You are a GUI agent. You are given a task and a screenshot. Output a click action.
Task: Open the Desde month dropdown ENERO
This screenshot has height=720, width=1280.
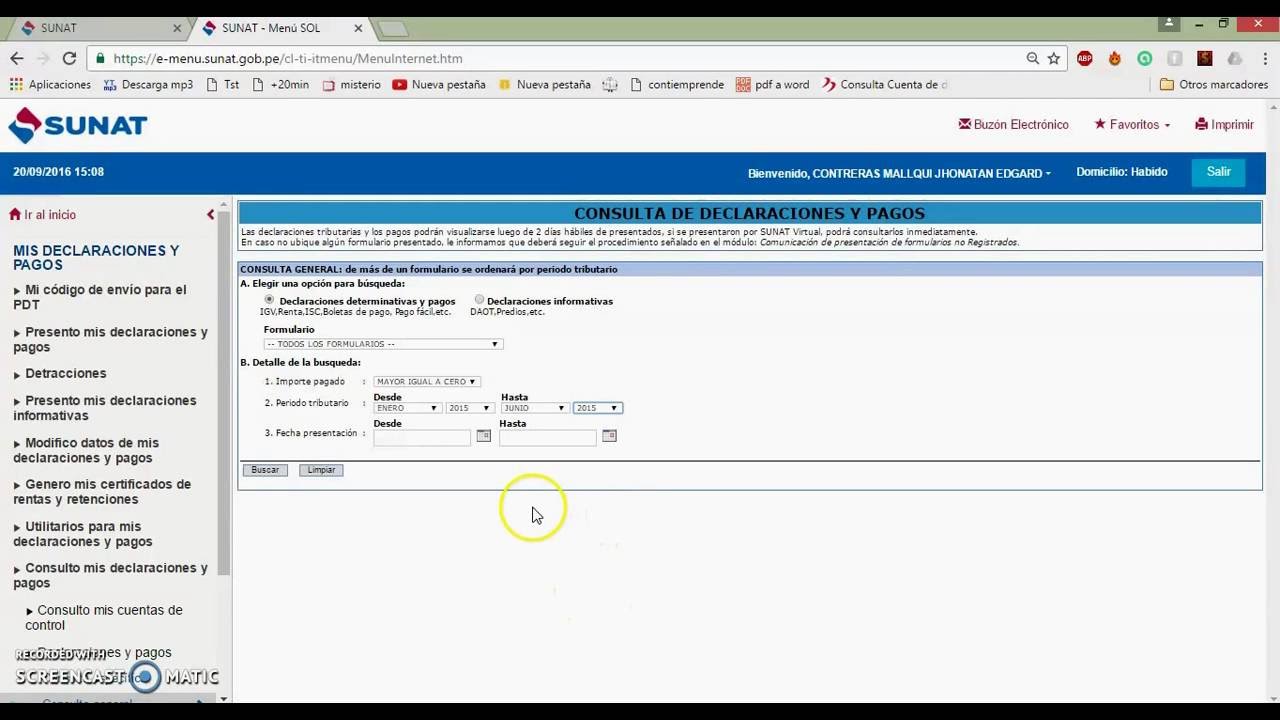click(406, 408)
